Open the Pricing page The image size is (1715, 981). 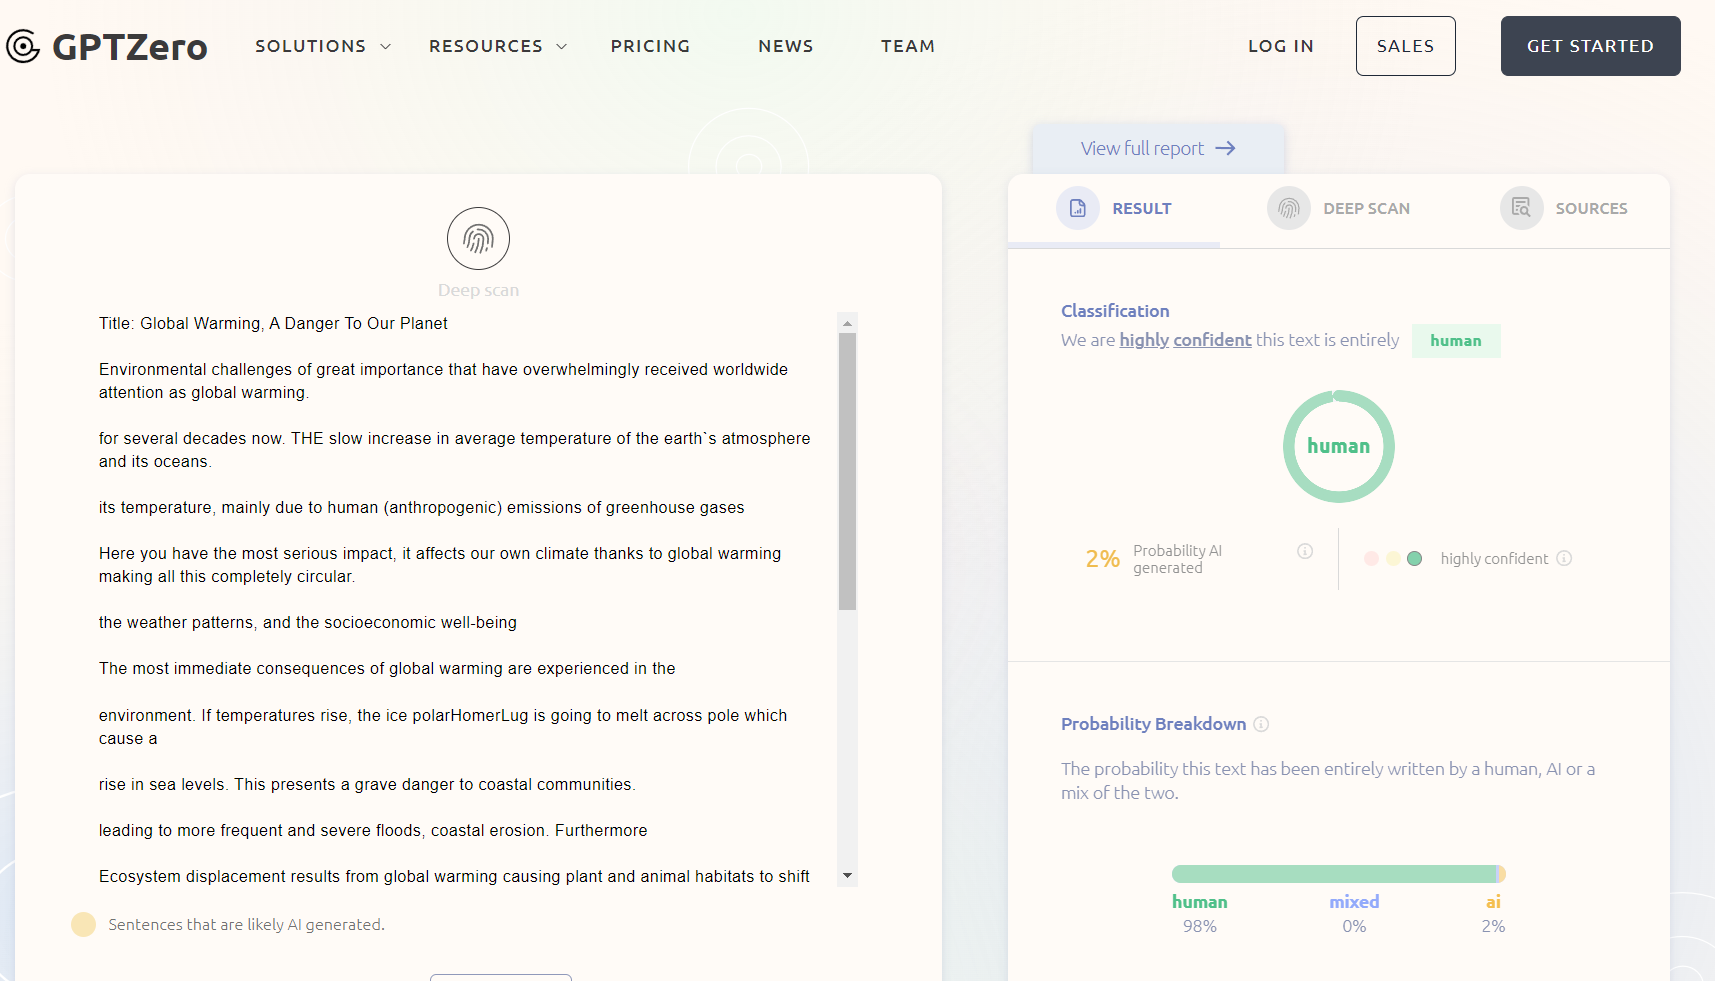pyautogui.click(x=650, y=46)
